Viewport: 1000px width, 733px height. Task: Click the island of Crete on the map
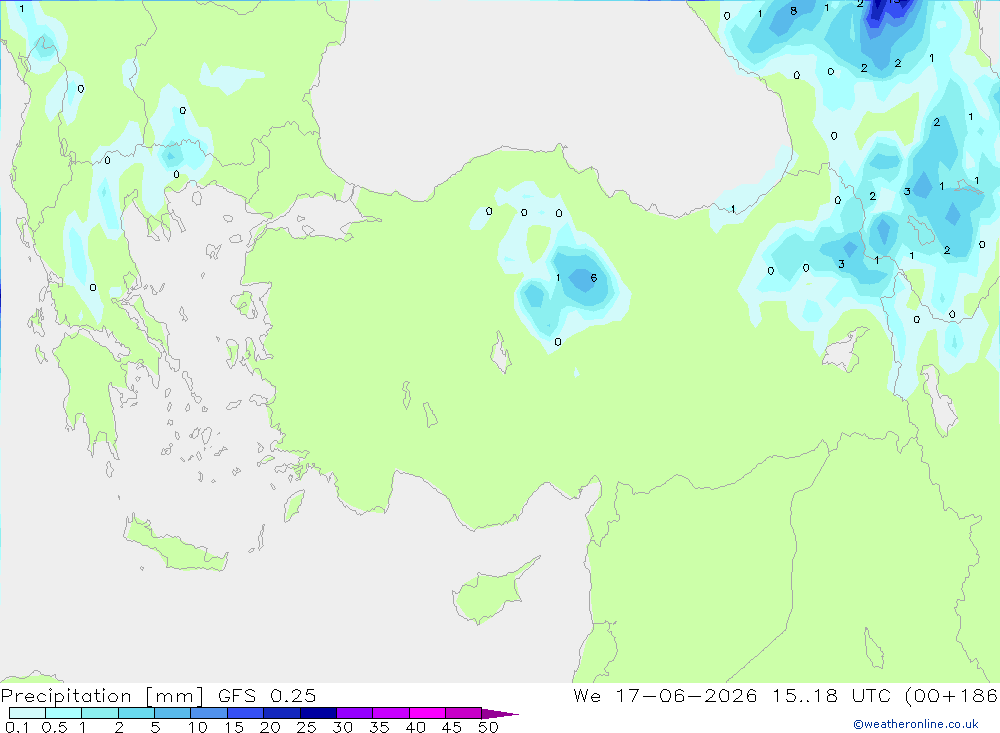pos(175,545)
